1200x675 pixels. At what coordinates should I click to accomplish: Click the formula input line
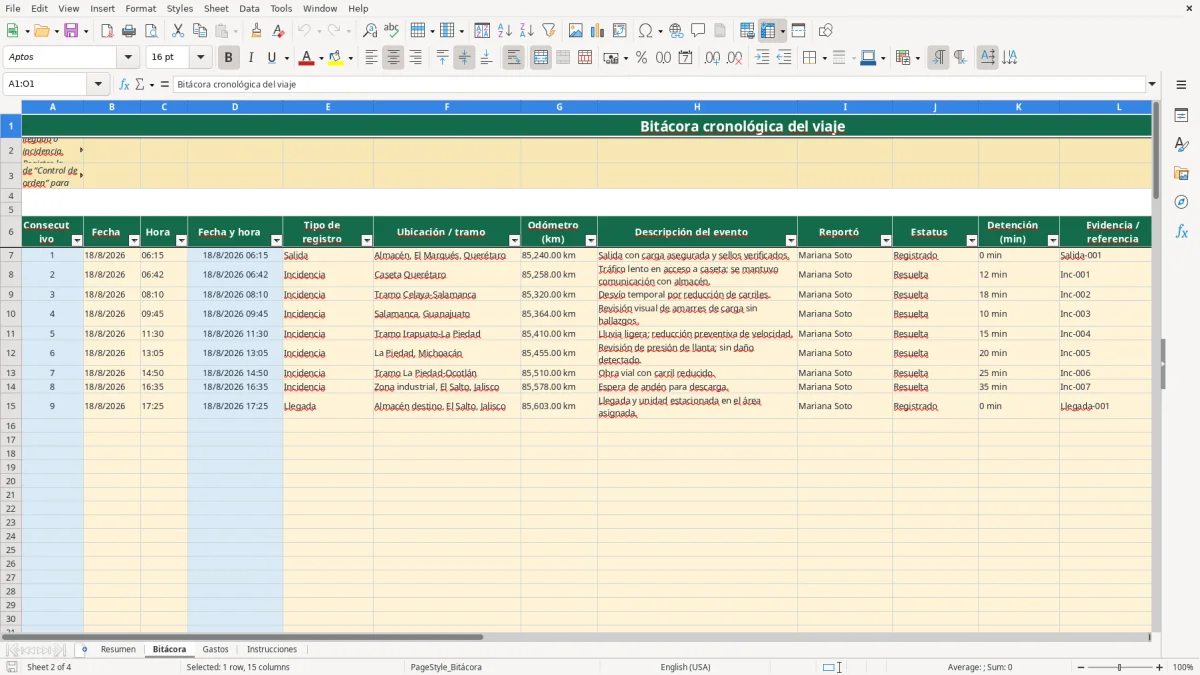point(658,84)
